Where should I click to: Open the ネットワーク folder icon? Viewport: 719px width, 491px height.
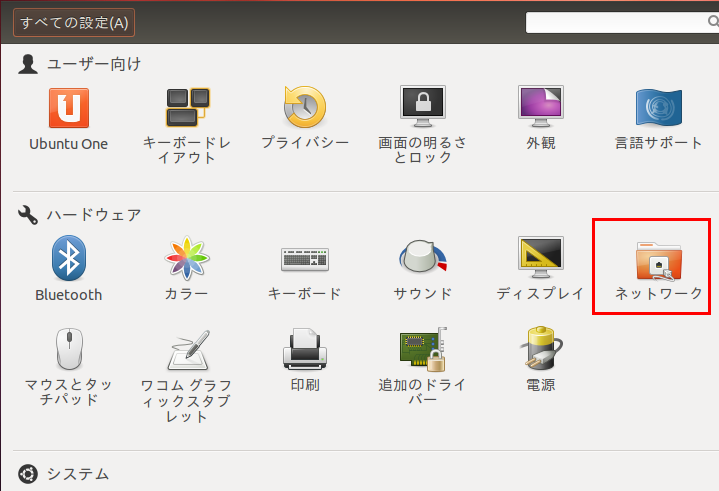click(658, 261)
